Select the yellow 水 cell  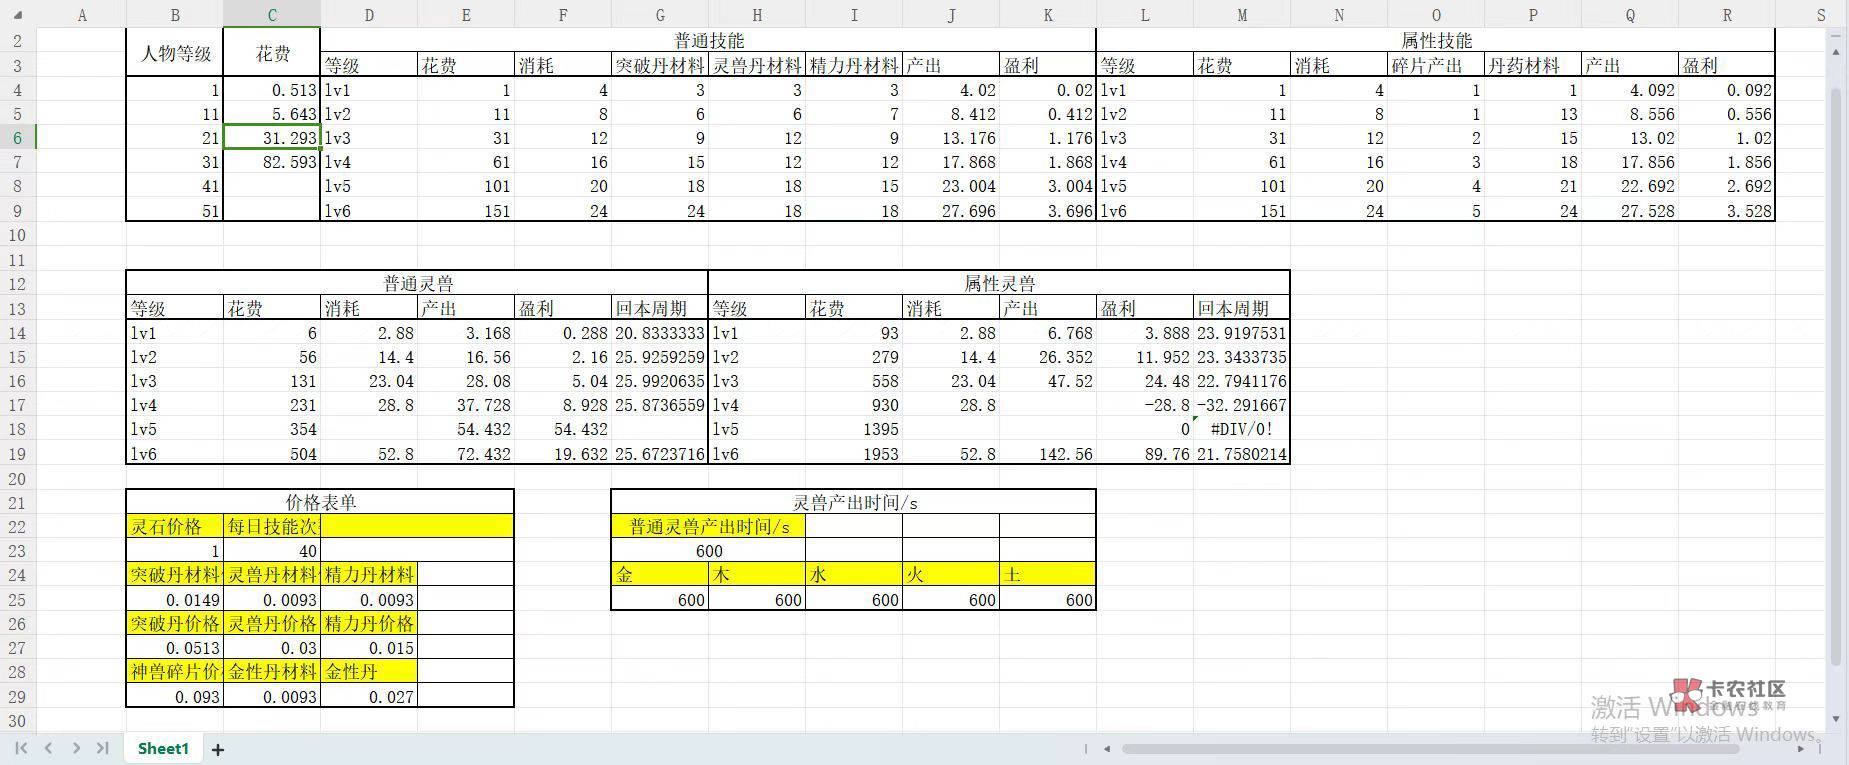pos(854,575)
